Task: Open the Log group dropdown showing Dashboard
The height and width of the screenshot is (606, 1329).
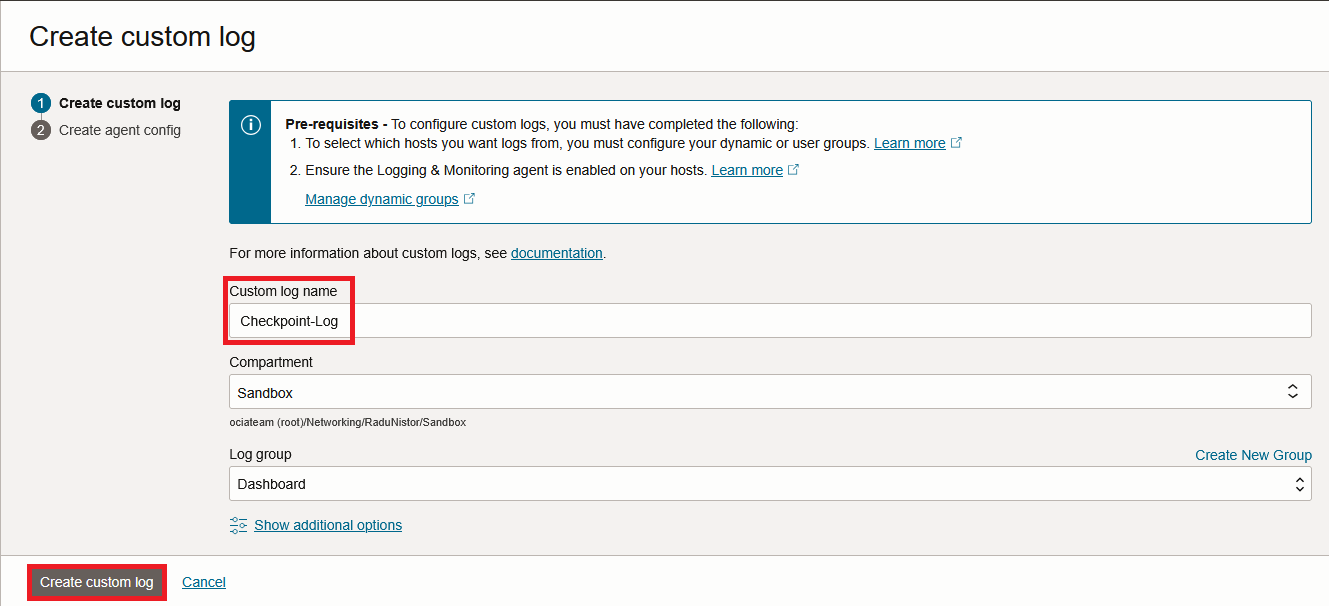Action: (x=770, y=484)
